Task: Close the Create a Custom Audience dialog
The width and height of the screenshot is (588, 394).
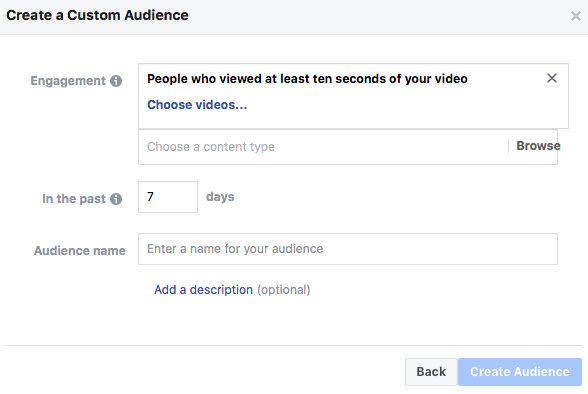Action: [x=576, y=16]
